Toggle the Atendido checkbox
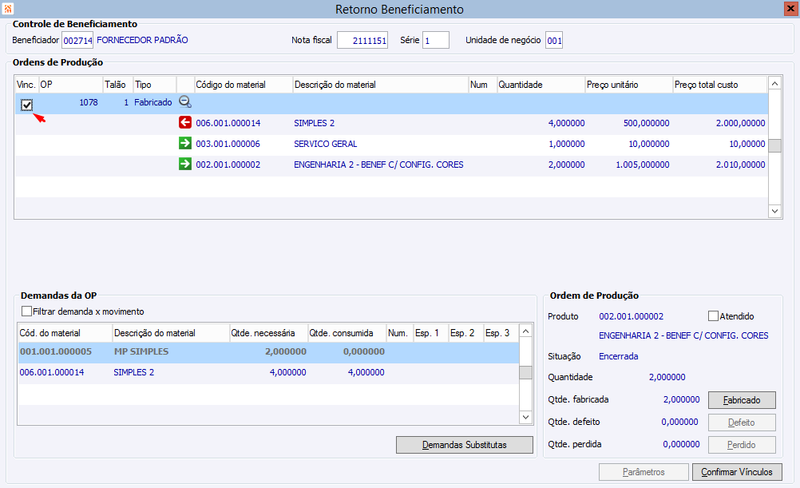The image size is (800, 488). pos(713,316)
